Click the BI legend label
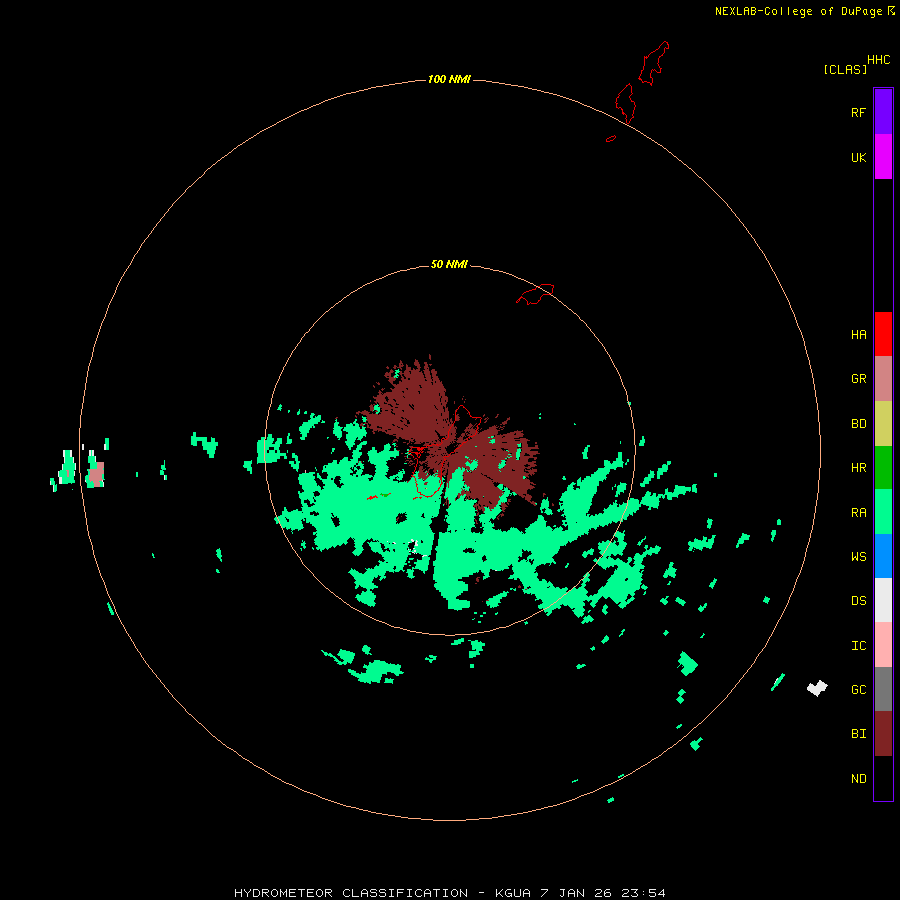 (x=858, y=734)
